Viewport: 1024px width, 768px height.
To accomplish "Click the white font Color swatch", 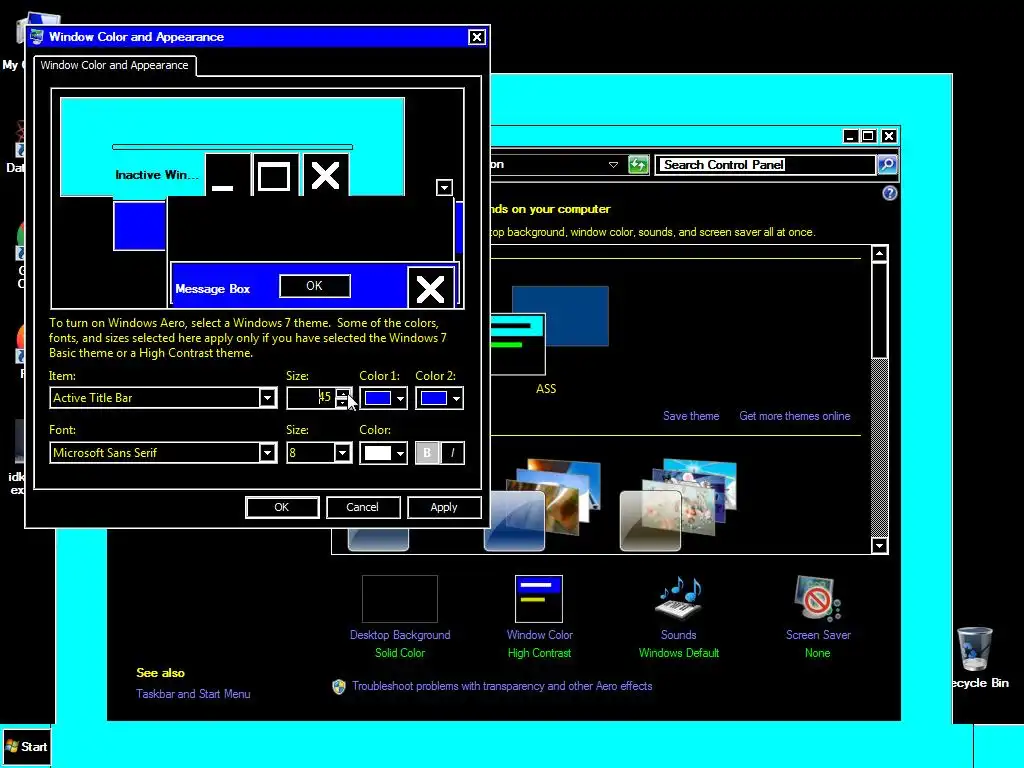I will [378, 453].
